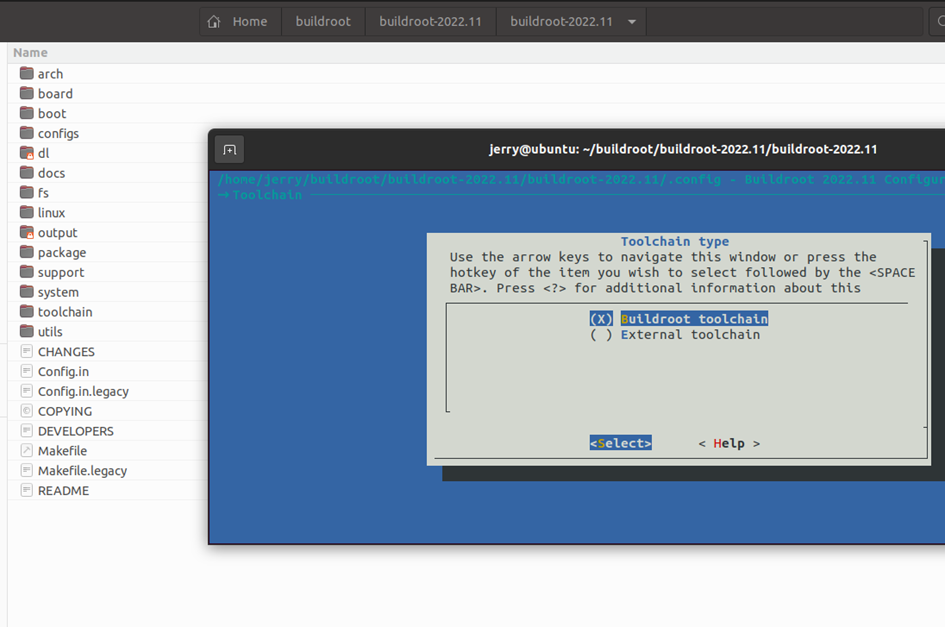Select the package folder icon
Image resolution: width=945 pixels, height=627 pixels.
pyautogui.click(x=27, y=252)
